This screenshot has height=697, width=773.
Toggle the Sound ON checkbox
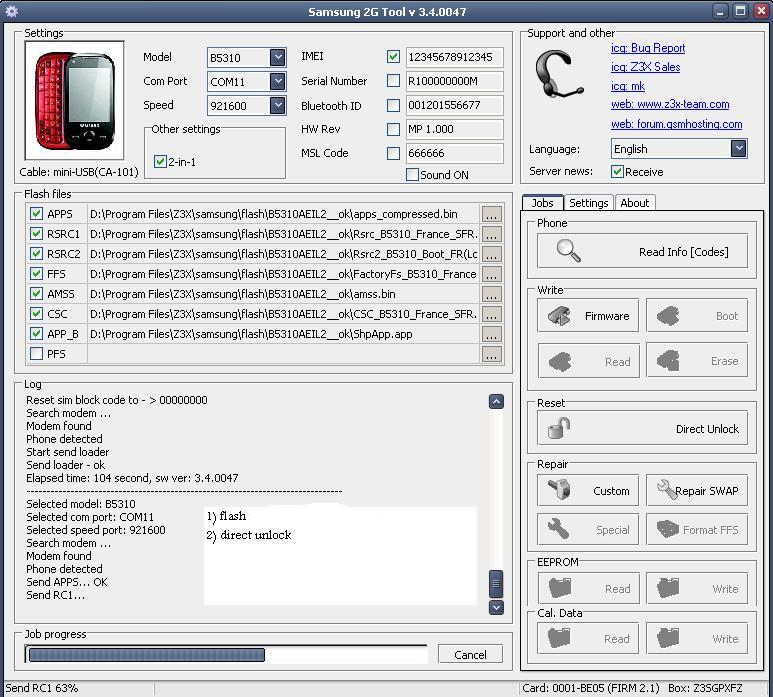pyautogui.click(x=412, y=174)
